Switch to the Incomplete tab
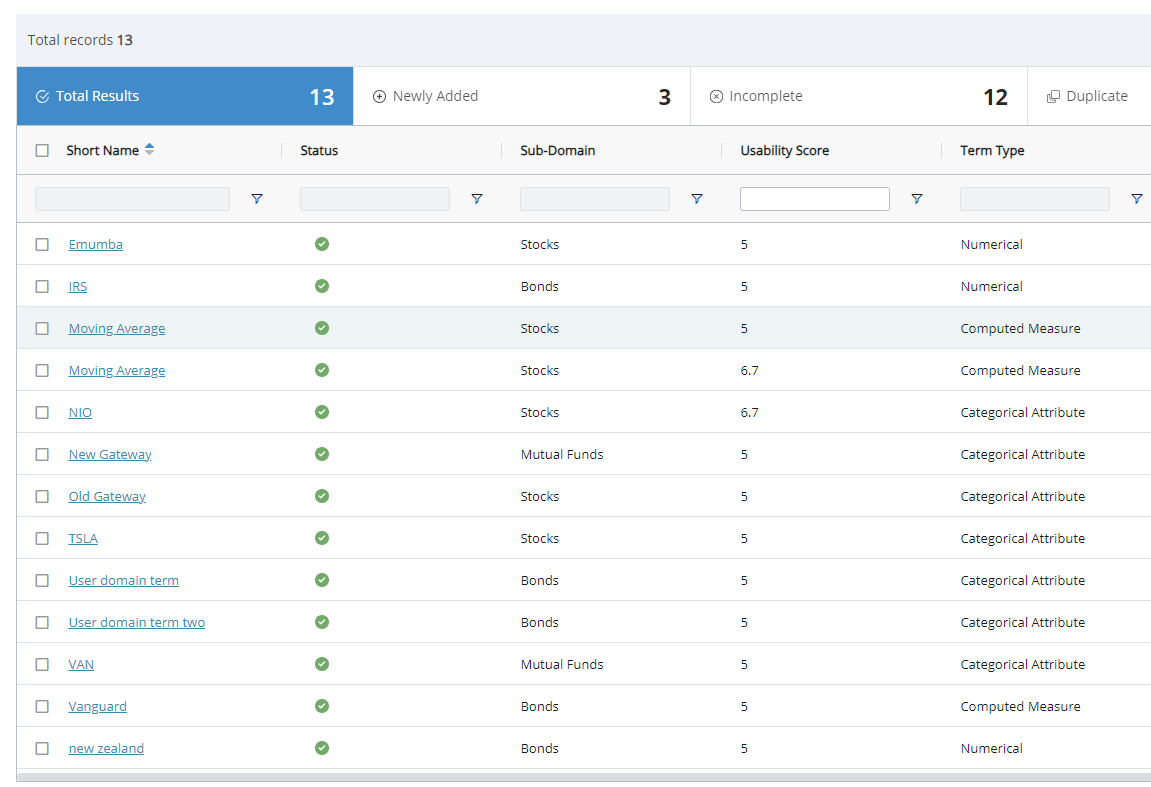Viewport: 1151px width, 787px height. pyautogui.click(x=859, y=96)
